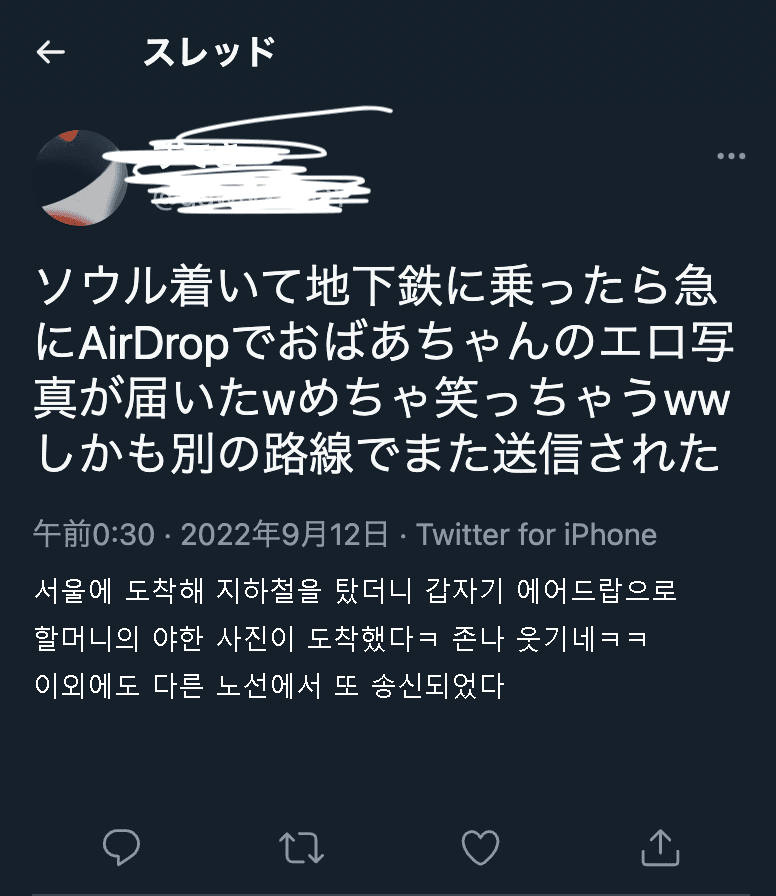The width and height of the screenshot is (776, 896).
Task: Tap the Korean line starting 이외에도 다른
Action: [269, 686]
